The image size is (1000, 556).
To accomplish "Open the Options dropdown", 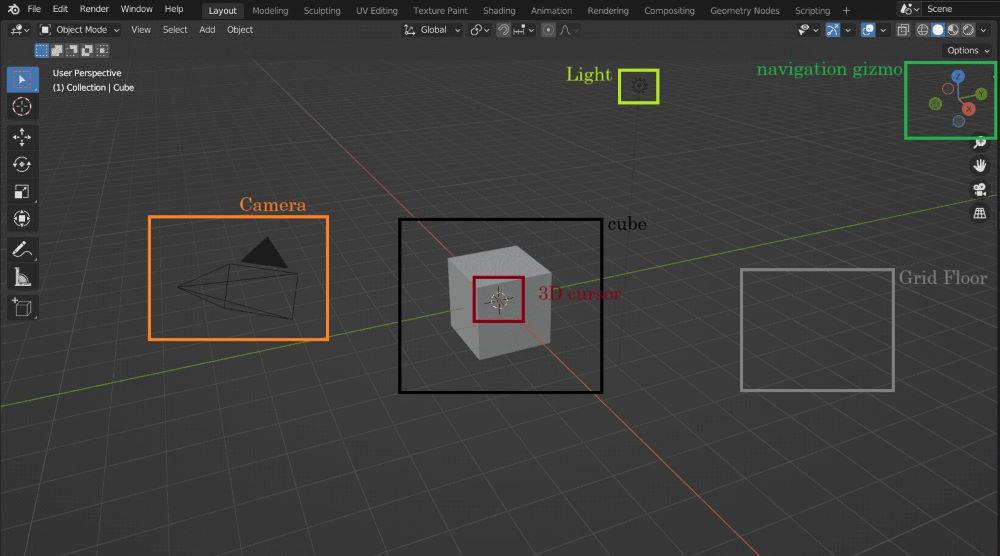I will click(x=968, y=50).
